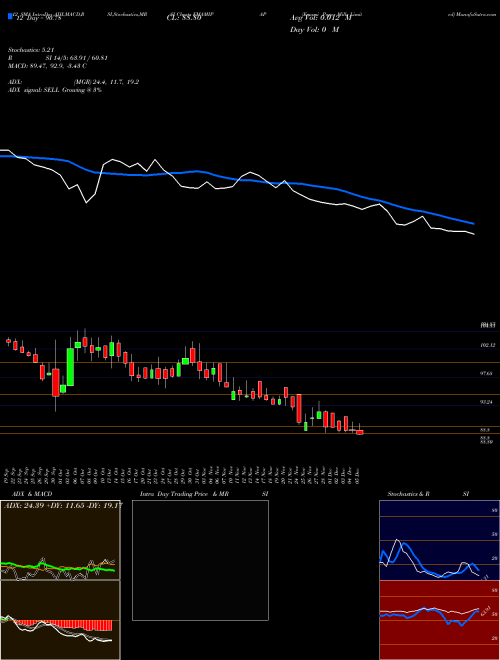The image size is (500, 660).
Task: Click the tall green candle in early October
Action: [71, 367]
